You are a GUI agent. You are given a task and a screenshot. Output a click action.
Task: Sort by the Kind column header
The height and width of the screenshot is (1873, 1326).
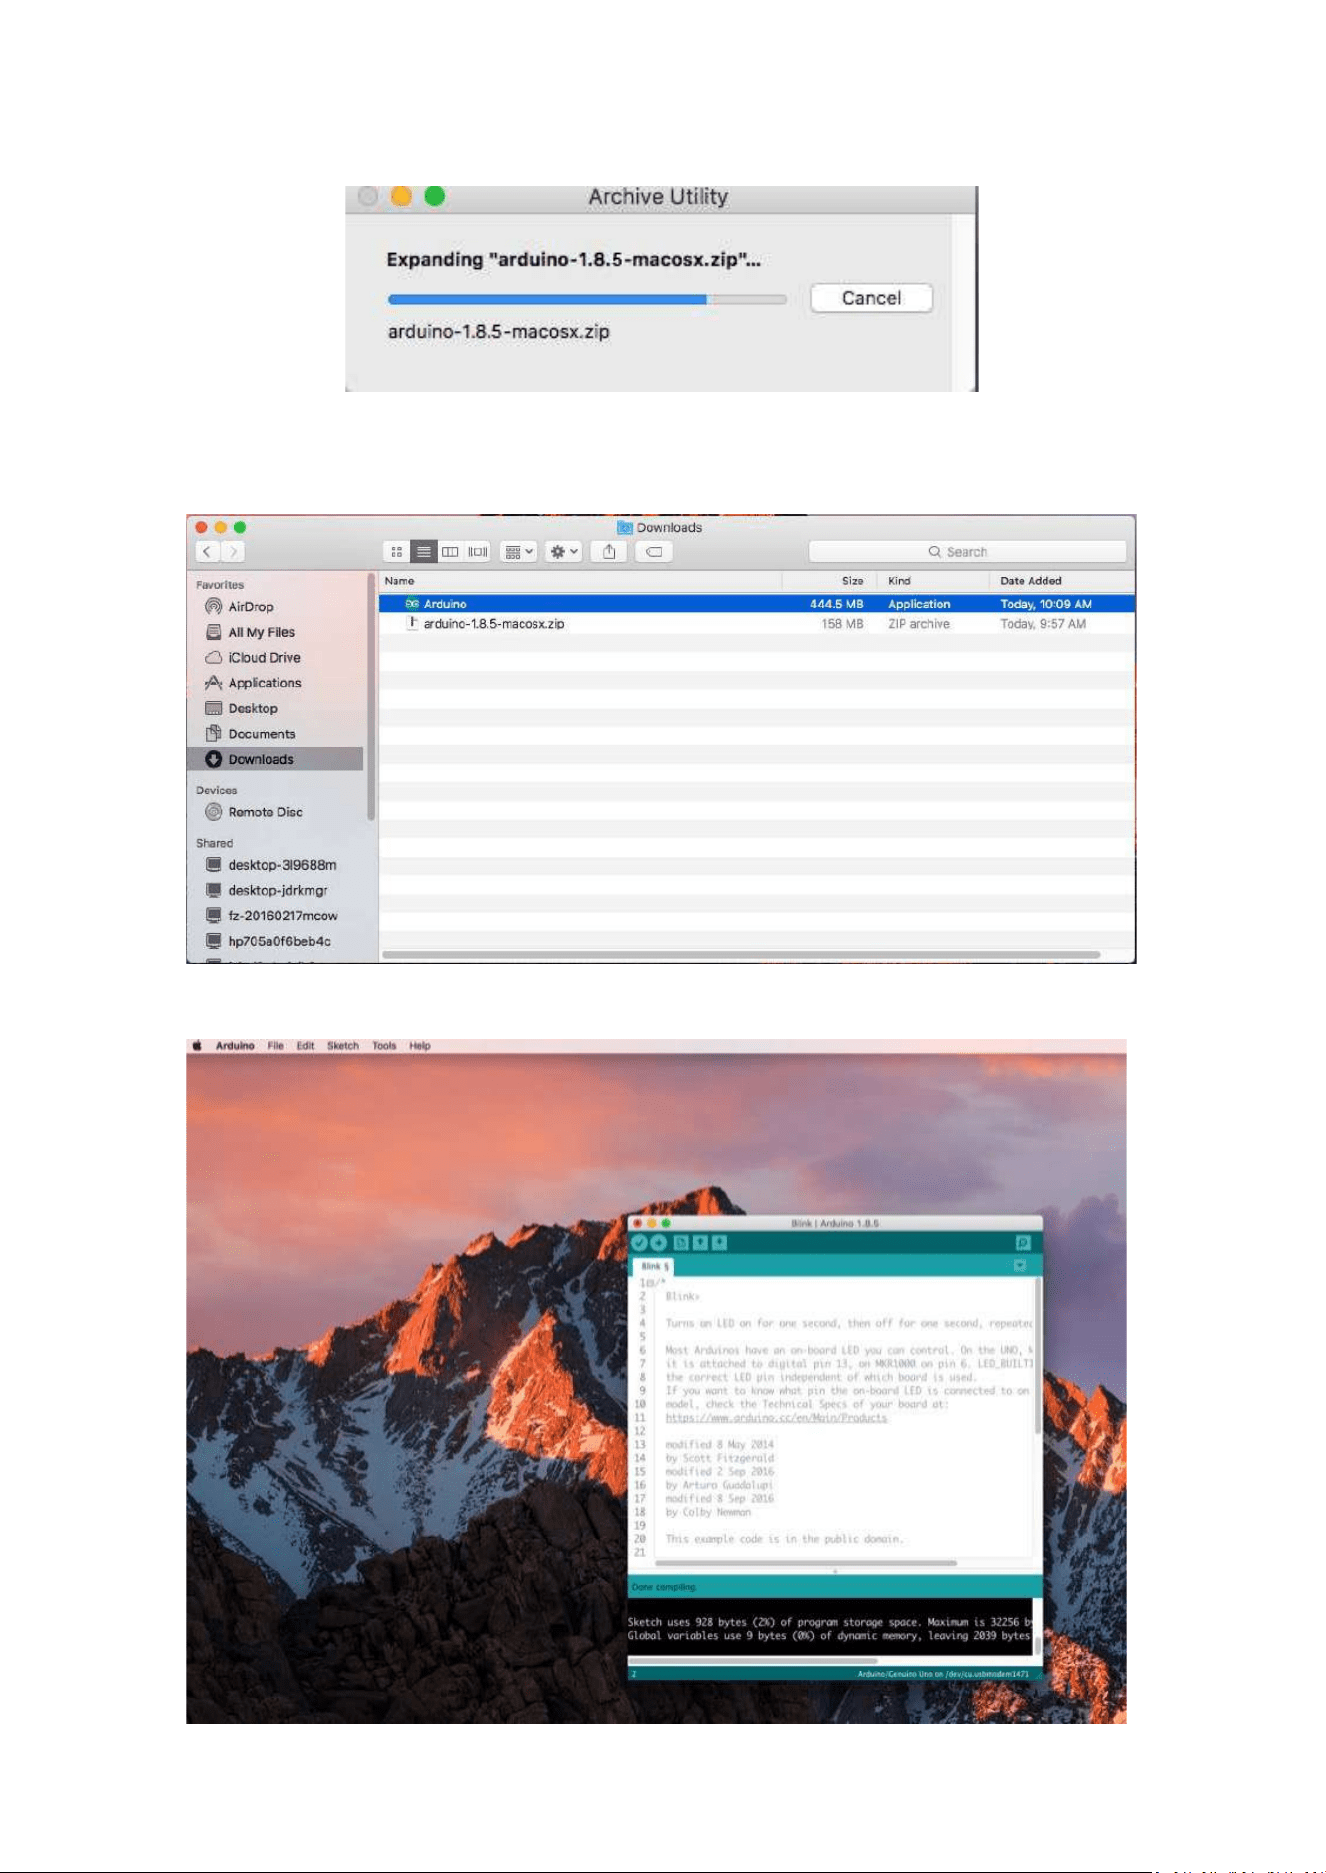(x=933, y=581)
